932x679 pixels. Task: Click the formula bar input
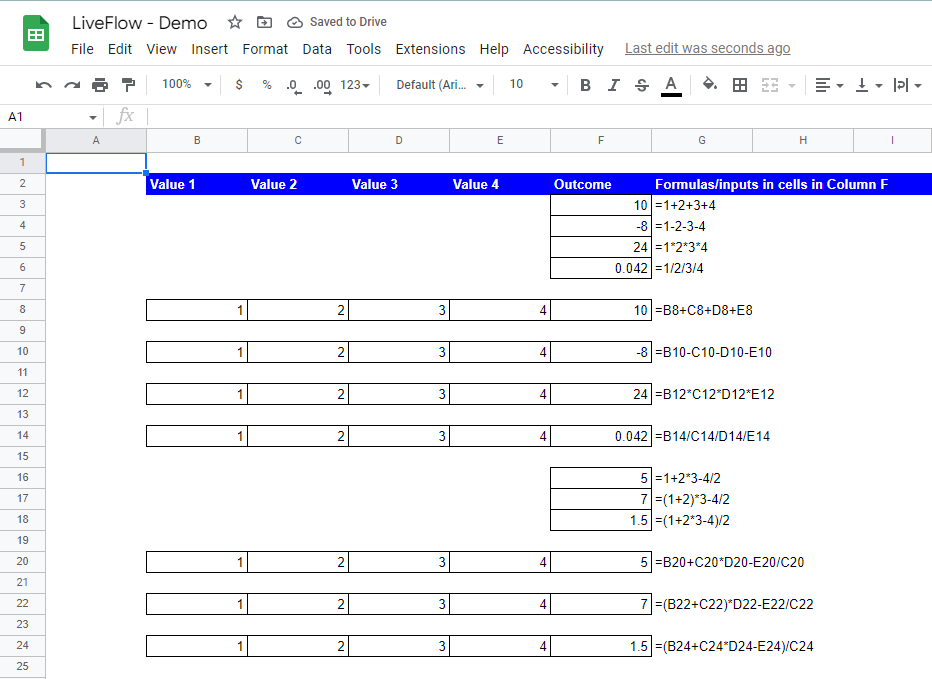click(539, 117)
